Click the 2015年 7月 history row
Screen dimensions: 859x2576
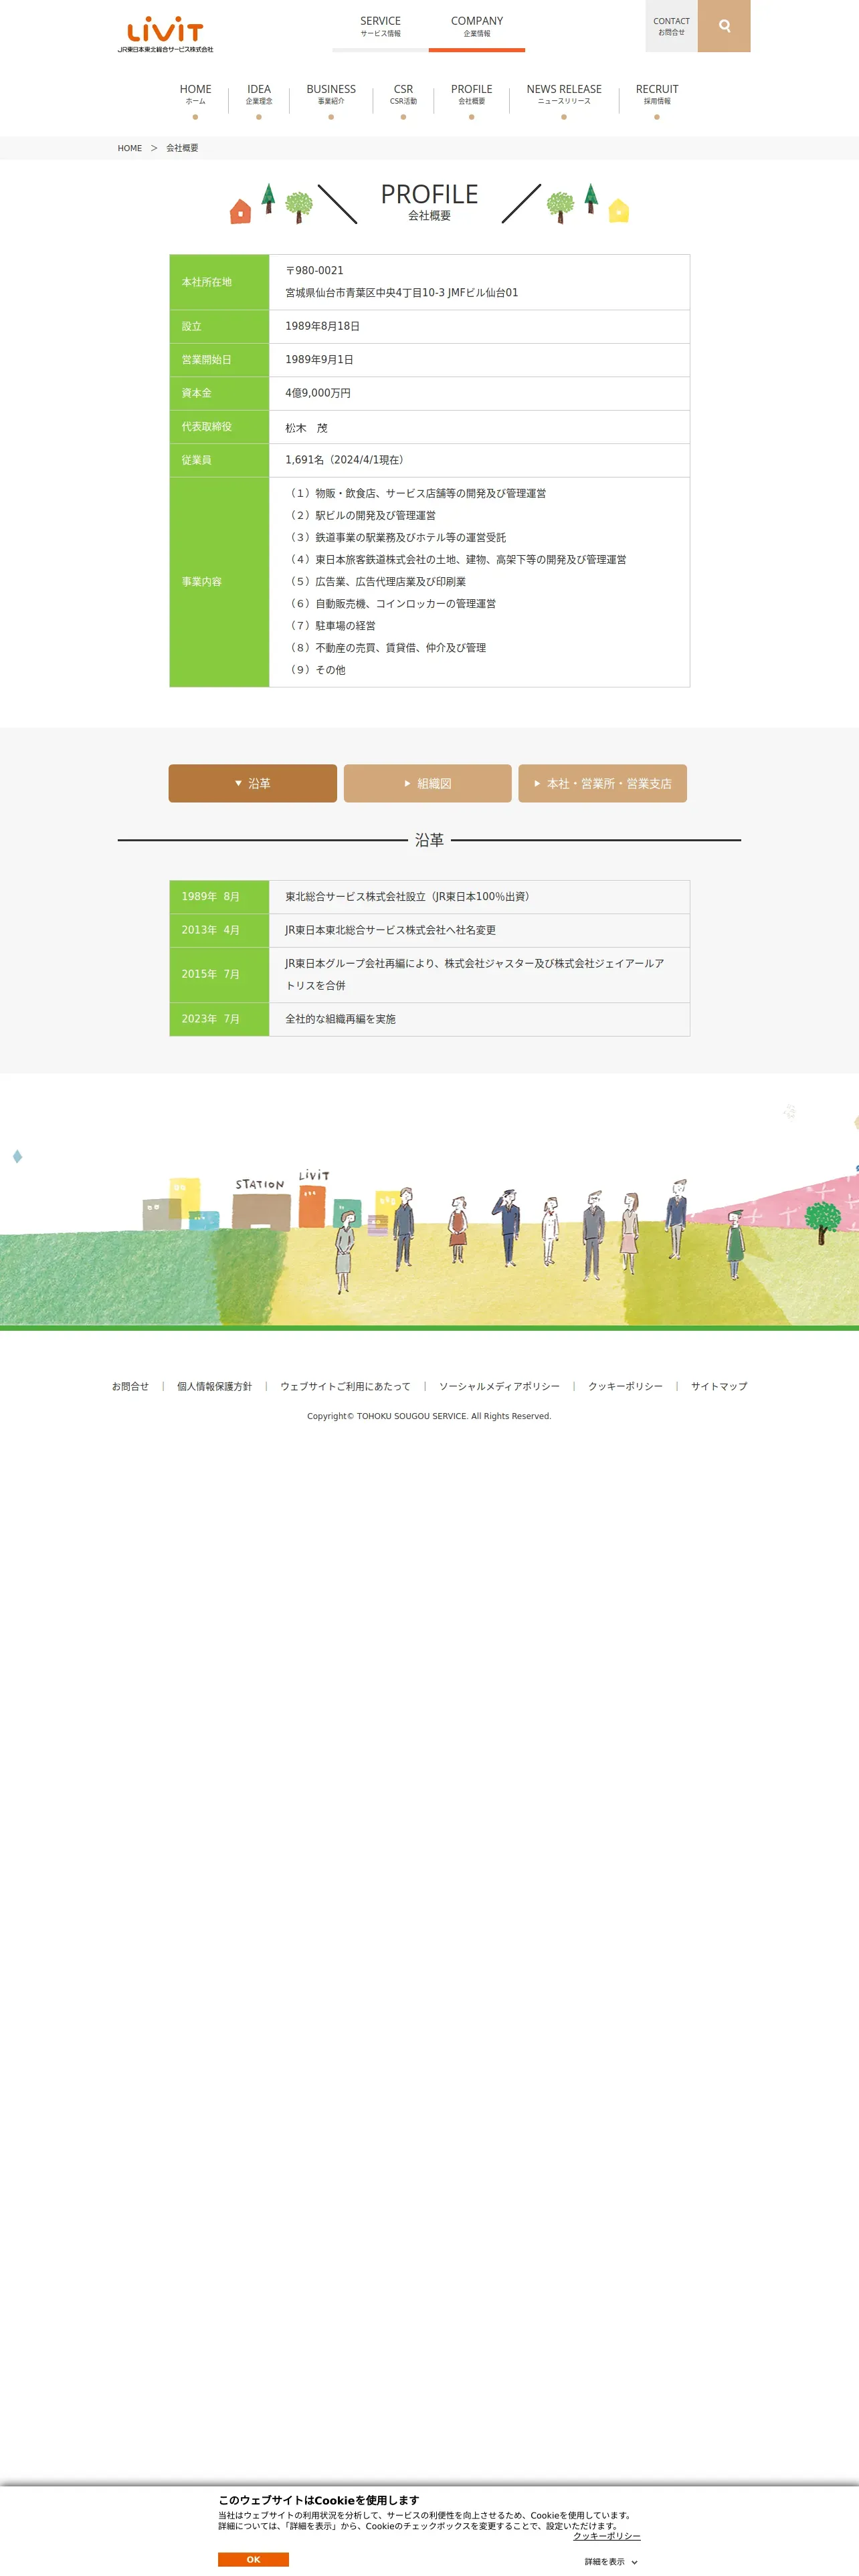pos(429,975)
